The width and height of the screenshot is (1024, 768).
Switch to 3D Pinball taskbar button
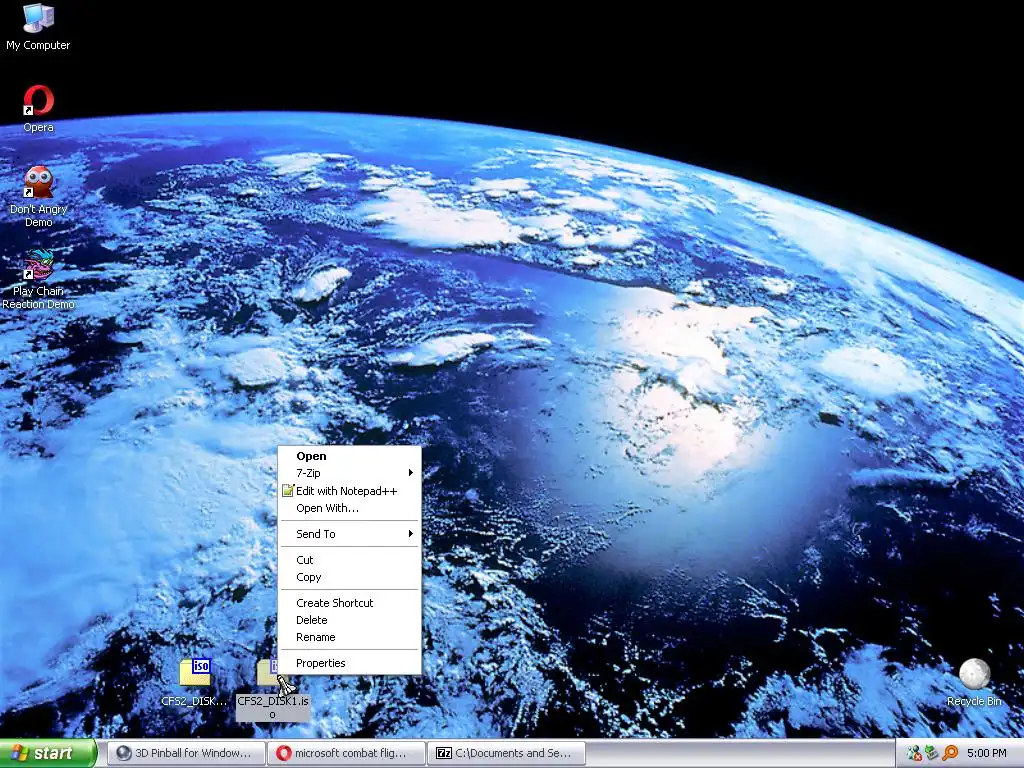[x=186, y=753]
